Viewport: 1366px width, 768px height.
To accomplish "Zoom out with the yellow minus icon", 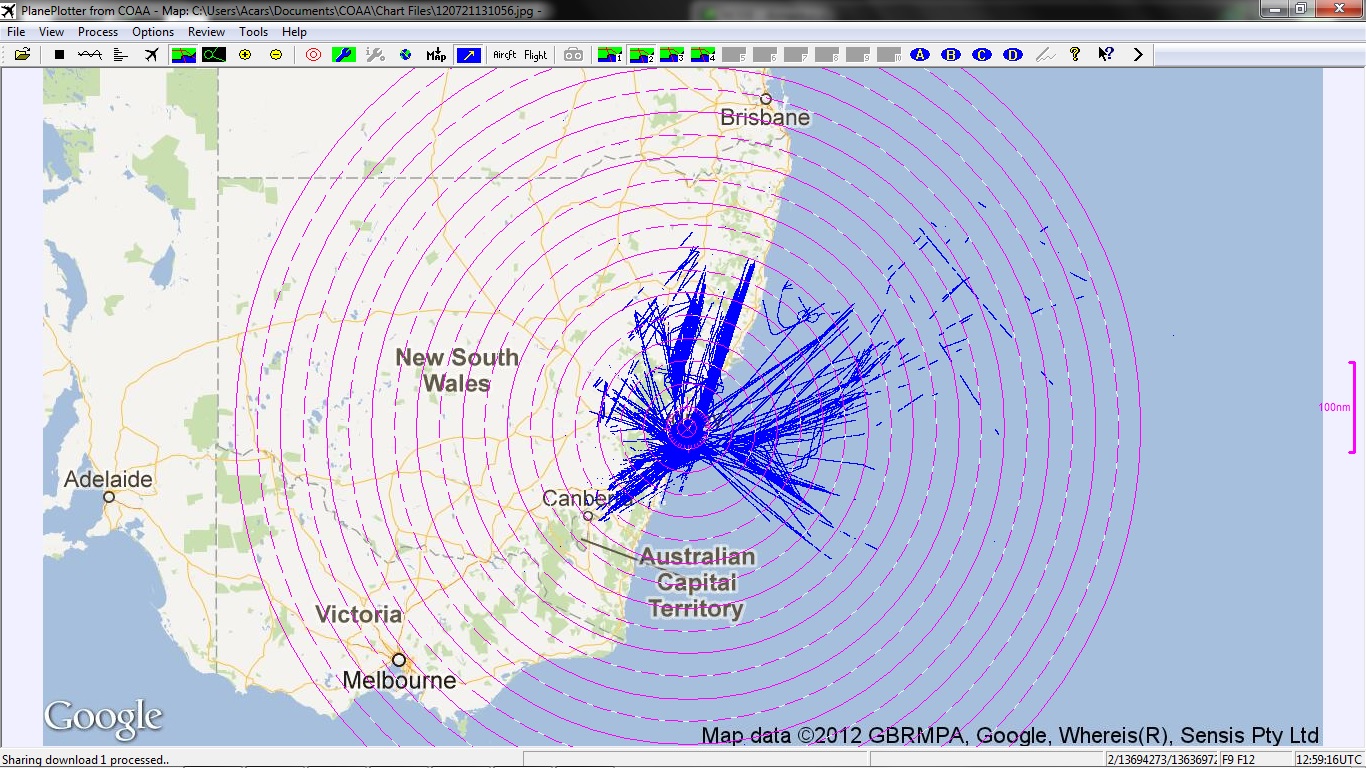I will coord(276,55).
